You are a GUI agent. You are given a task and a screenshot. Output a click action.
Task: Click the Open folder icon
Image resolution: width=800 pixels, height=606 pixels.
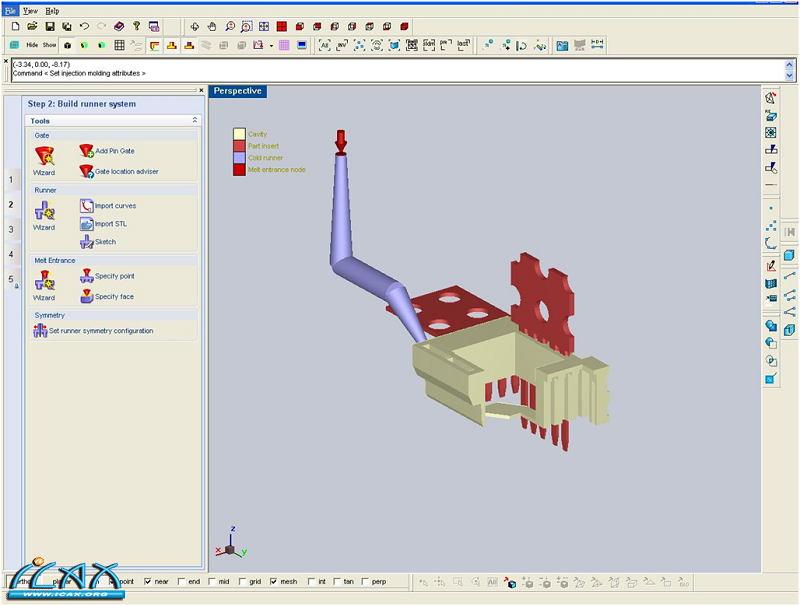click(x=32, y=26)
